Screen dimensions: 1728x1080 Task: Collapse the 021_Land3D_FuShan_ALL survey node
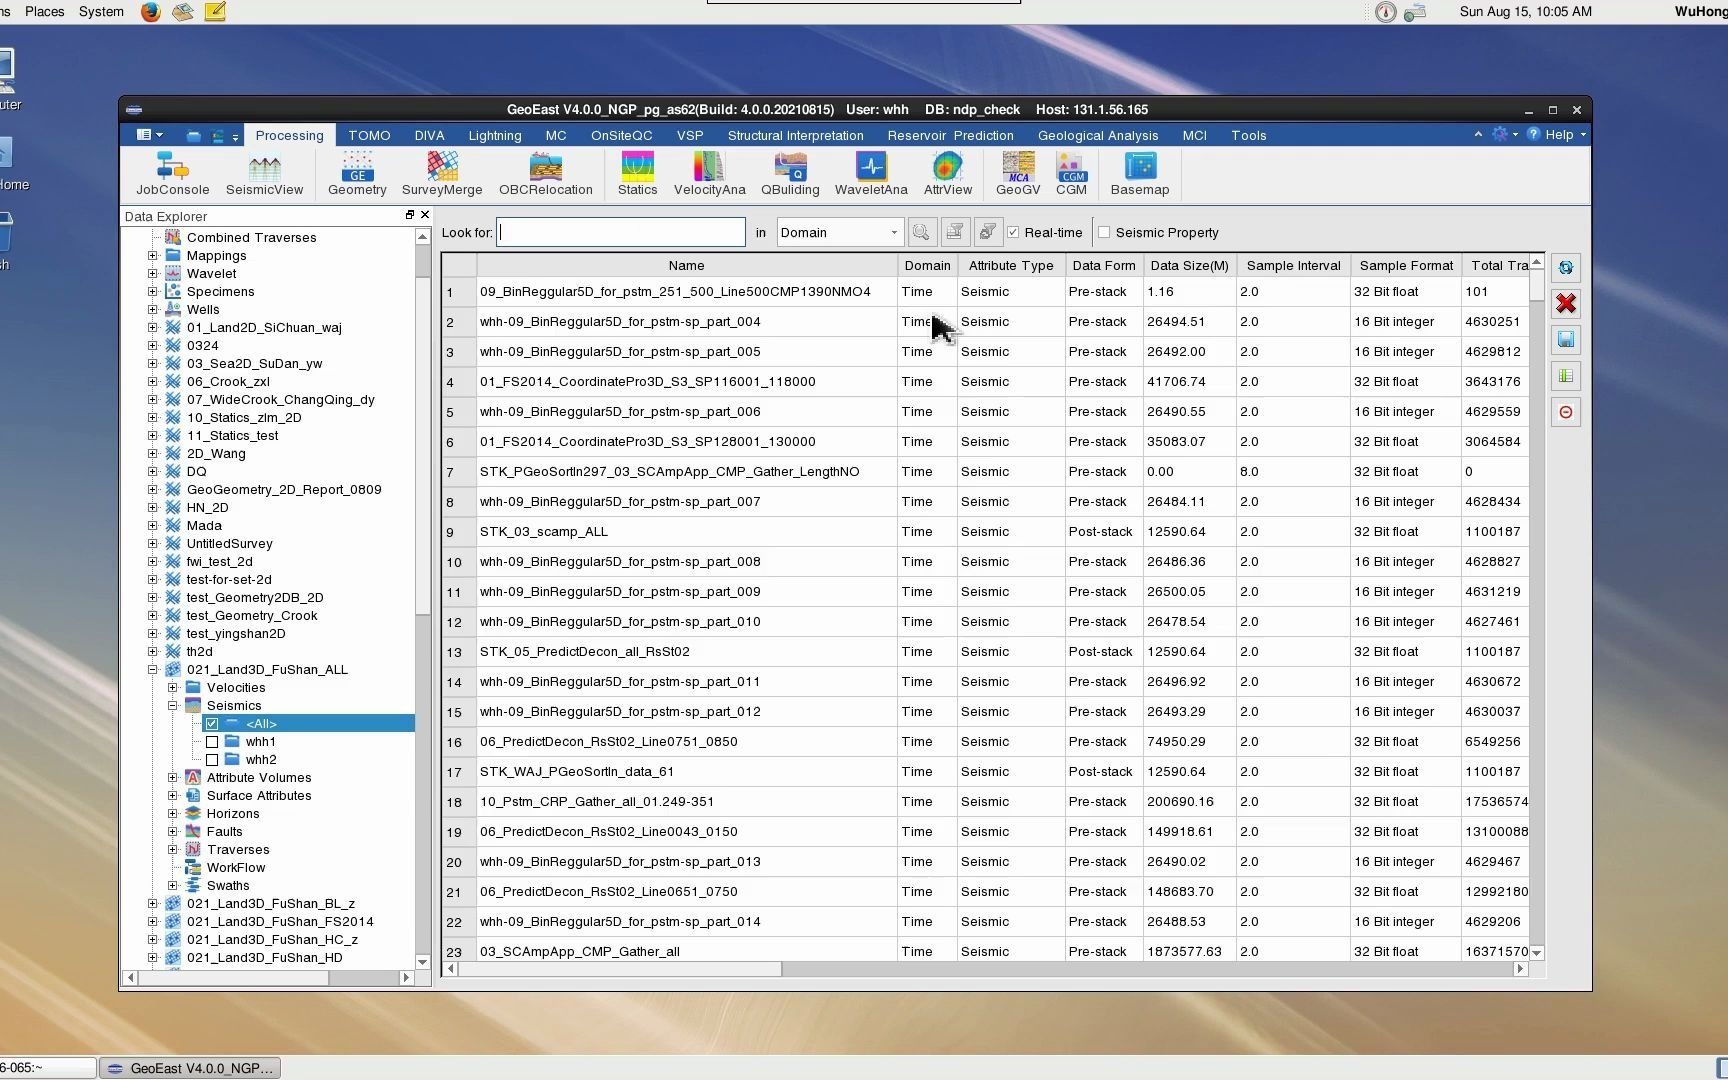(x=153, y=670)
